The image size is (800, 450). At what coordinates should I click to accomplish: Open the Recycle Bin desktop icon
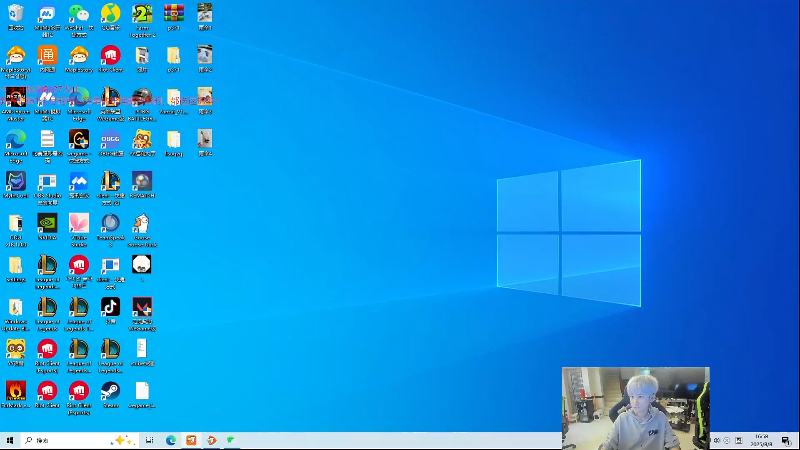coord(16,13)
